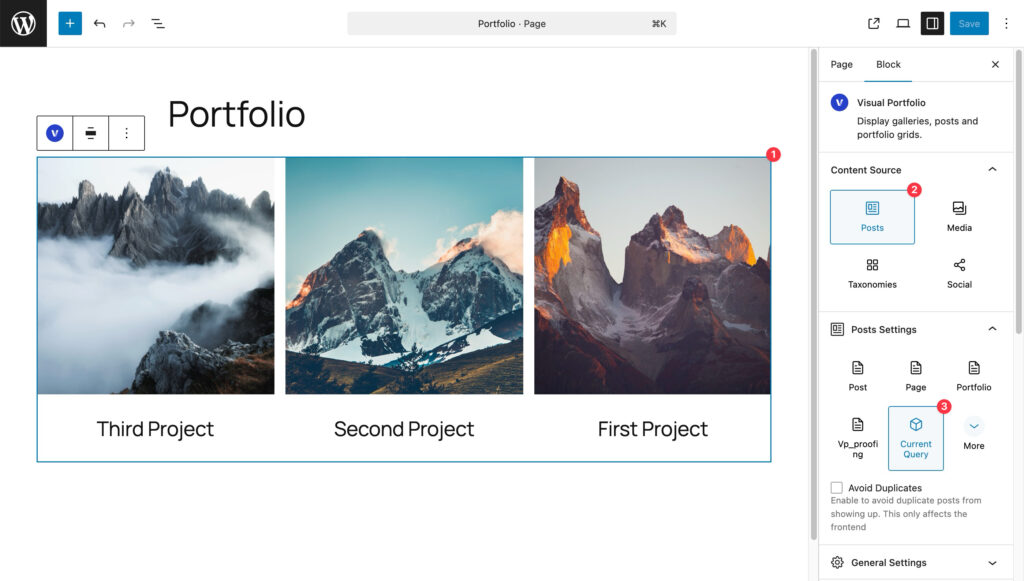The width and height of the screenshot is (1024, 581).
Task: Toggle the settings sidebar panel button
Action: [x=932, y=23]
